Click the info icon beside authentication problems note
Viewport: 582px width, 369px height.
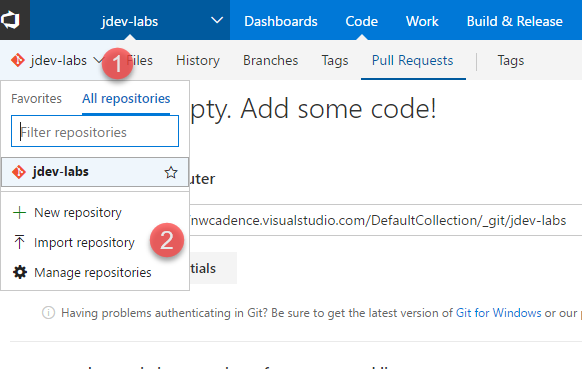pyautogui.click(x=48, y=313)
